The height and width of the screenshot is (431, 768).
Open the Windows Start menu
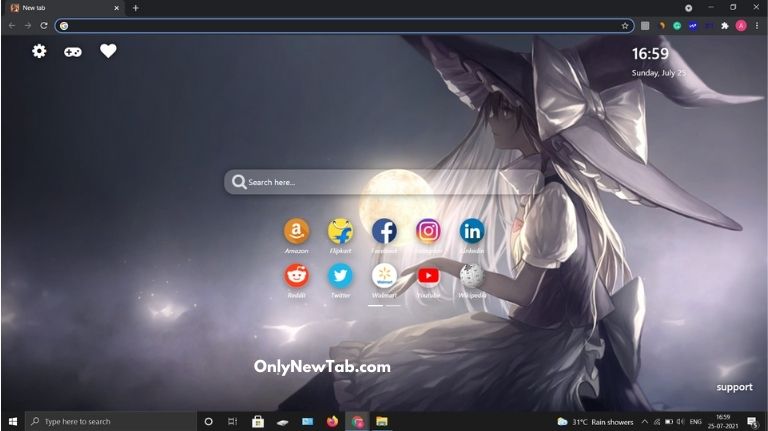click(x=13, y=421)
